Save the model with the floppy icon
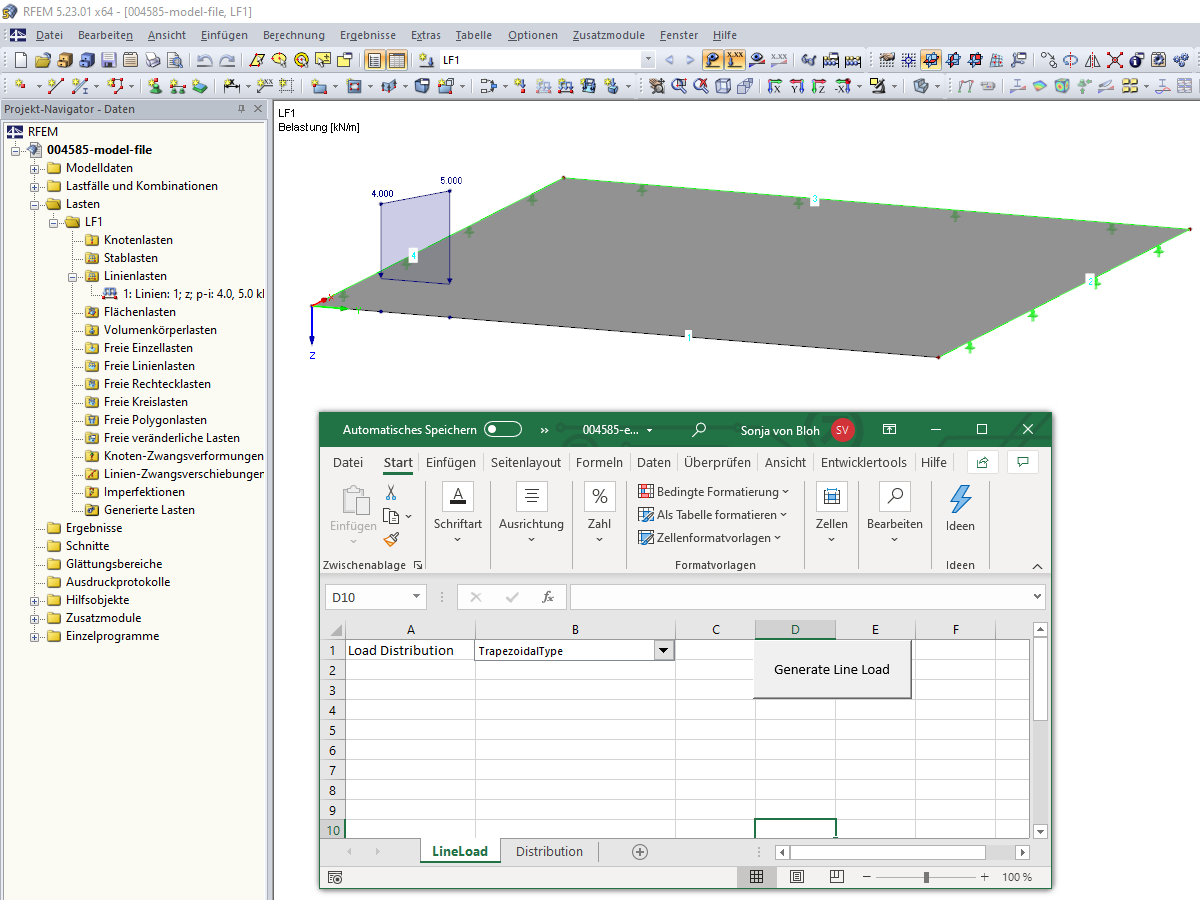The width and height of the screenshot is (1200, 900). point(109,60)
